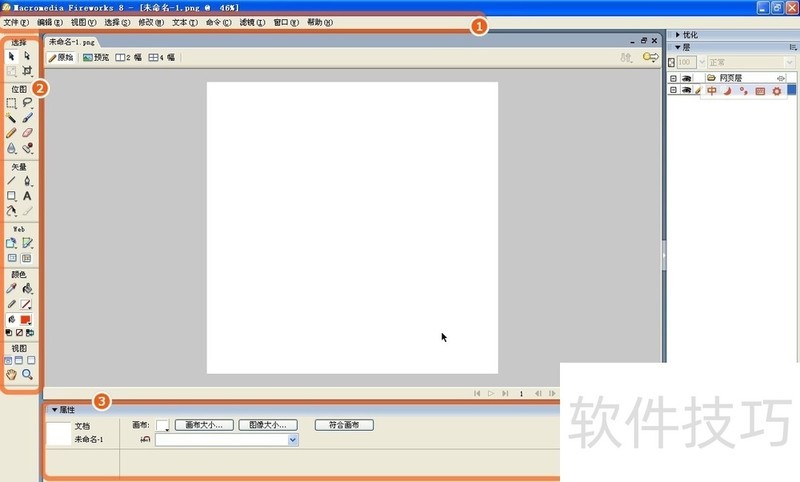Switch to the 2 幅 view tab
This screenshot has width=800, height=482.
129,58
